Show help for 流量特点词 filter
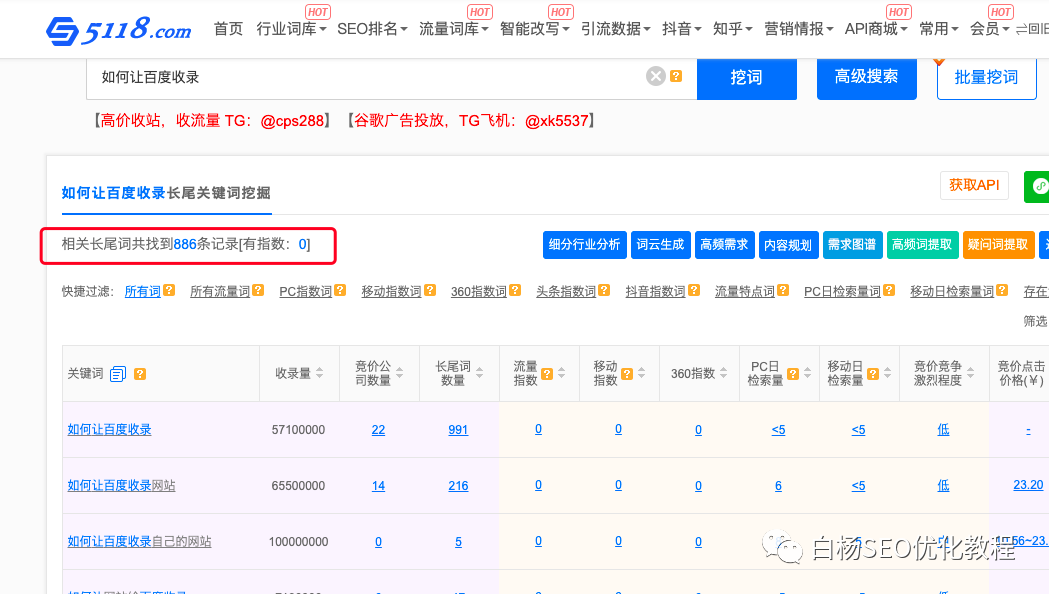The width and height of the screenshot is (1049, 594). point(783,290)
